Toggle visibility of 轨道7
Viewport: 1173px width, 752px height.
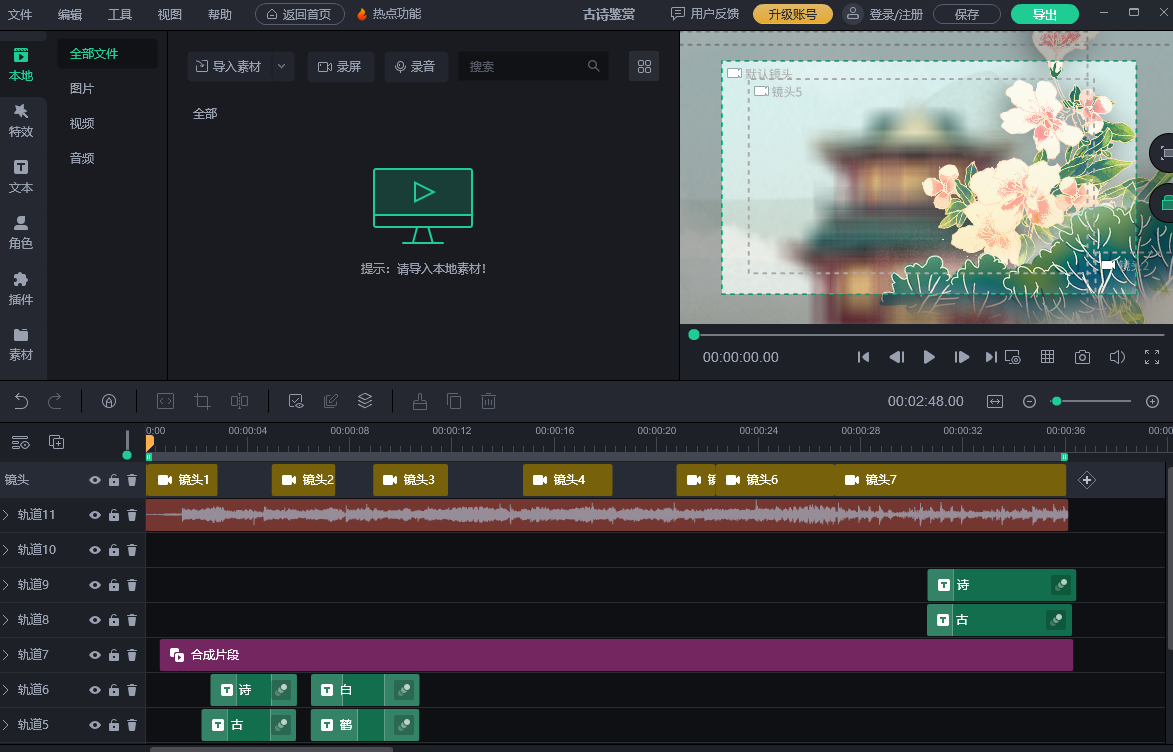pos(95,655)
